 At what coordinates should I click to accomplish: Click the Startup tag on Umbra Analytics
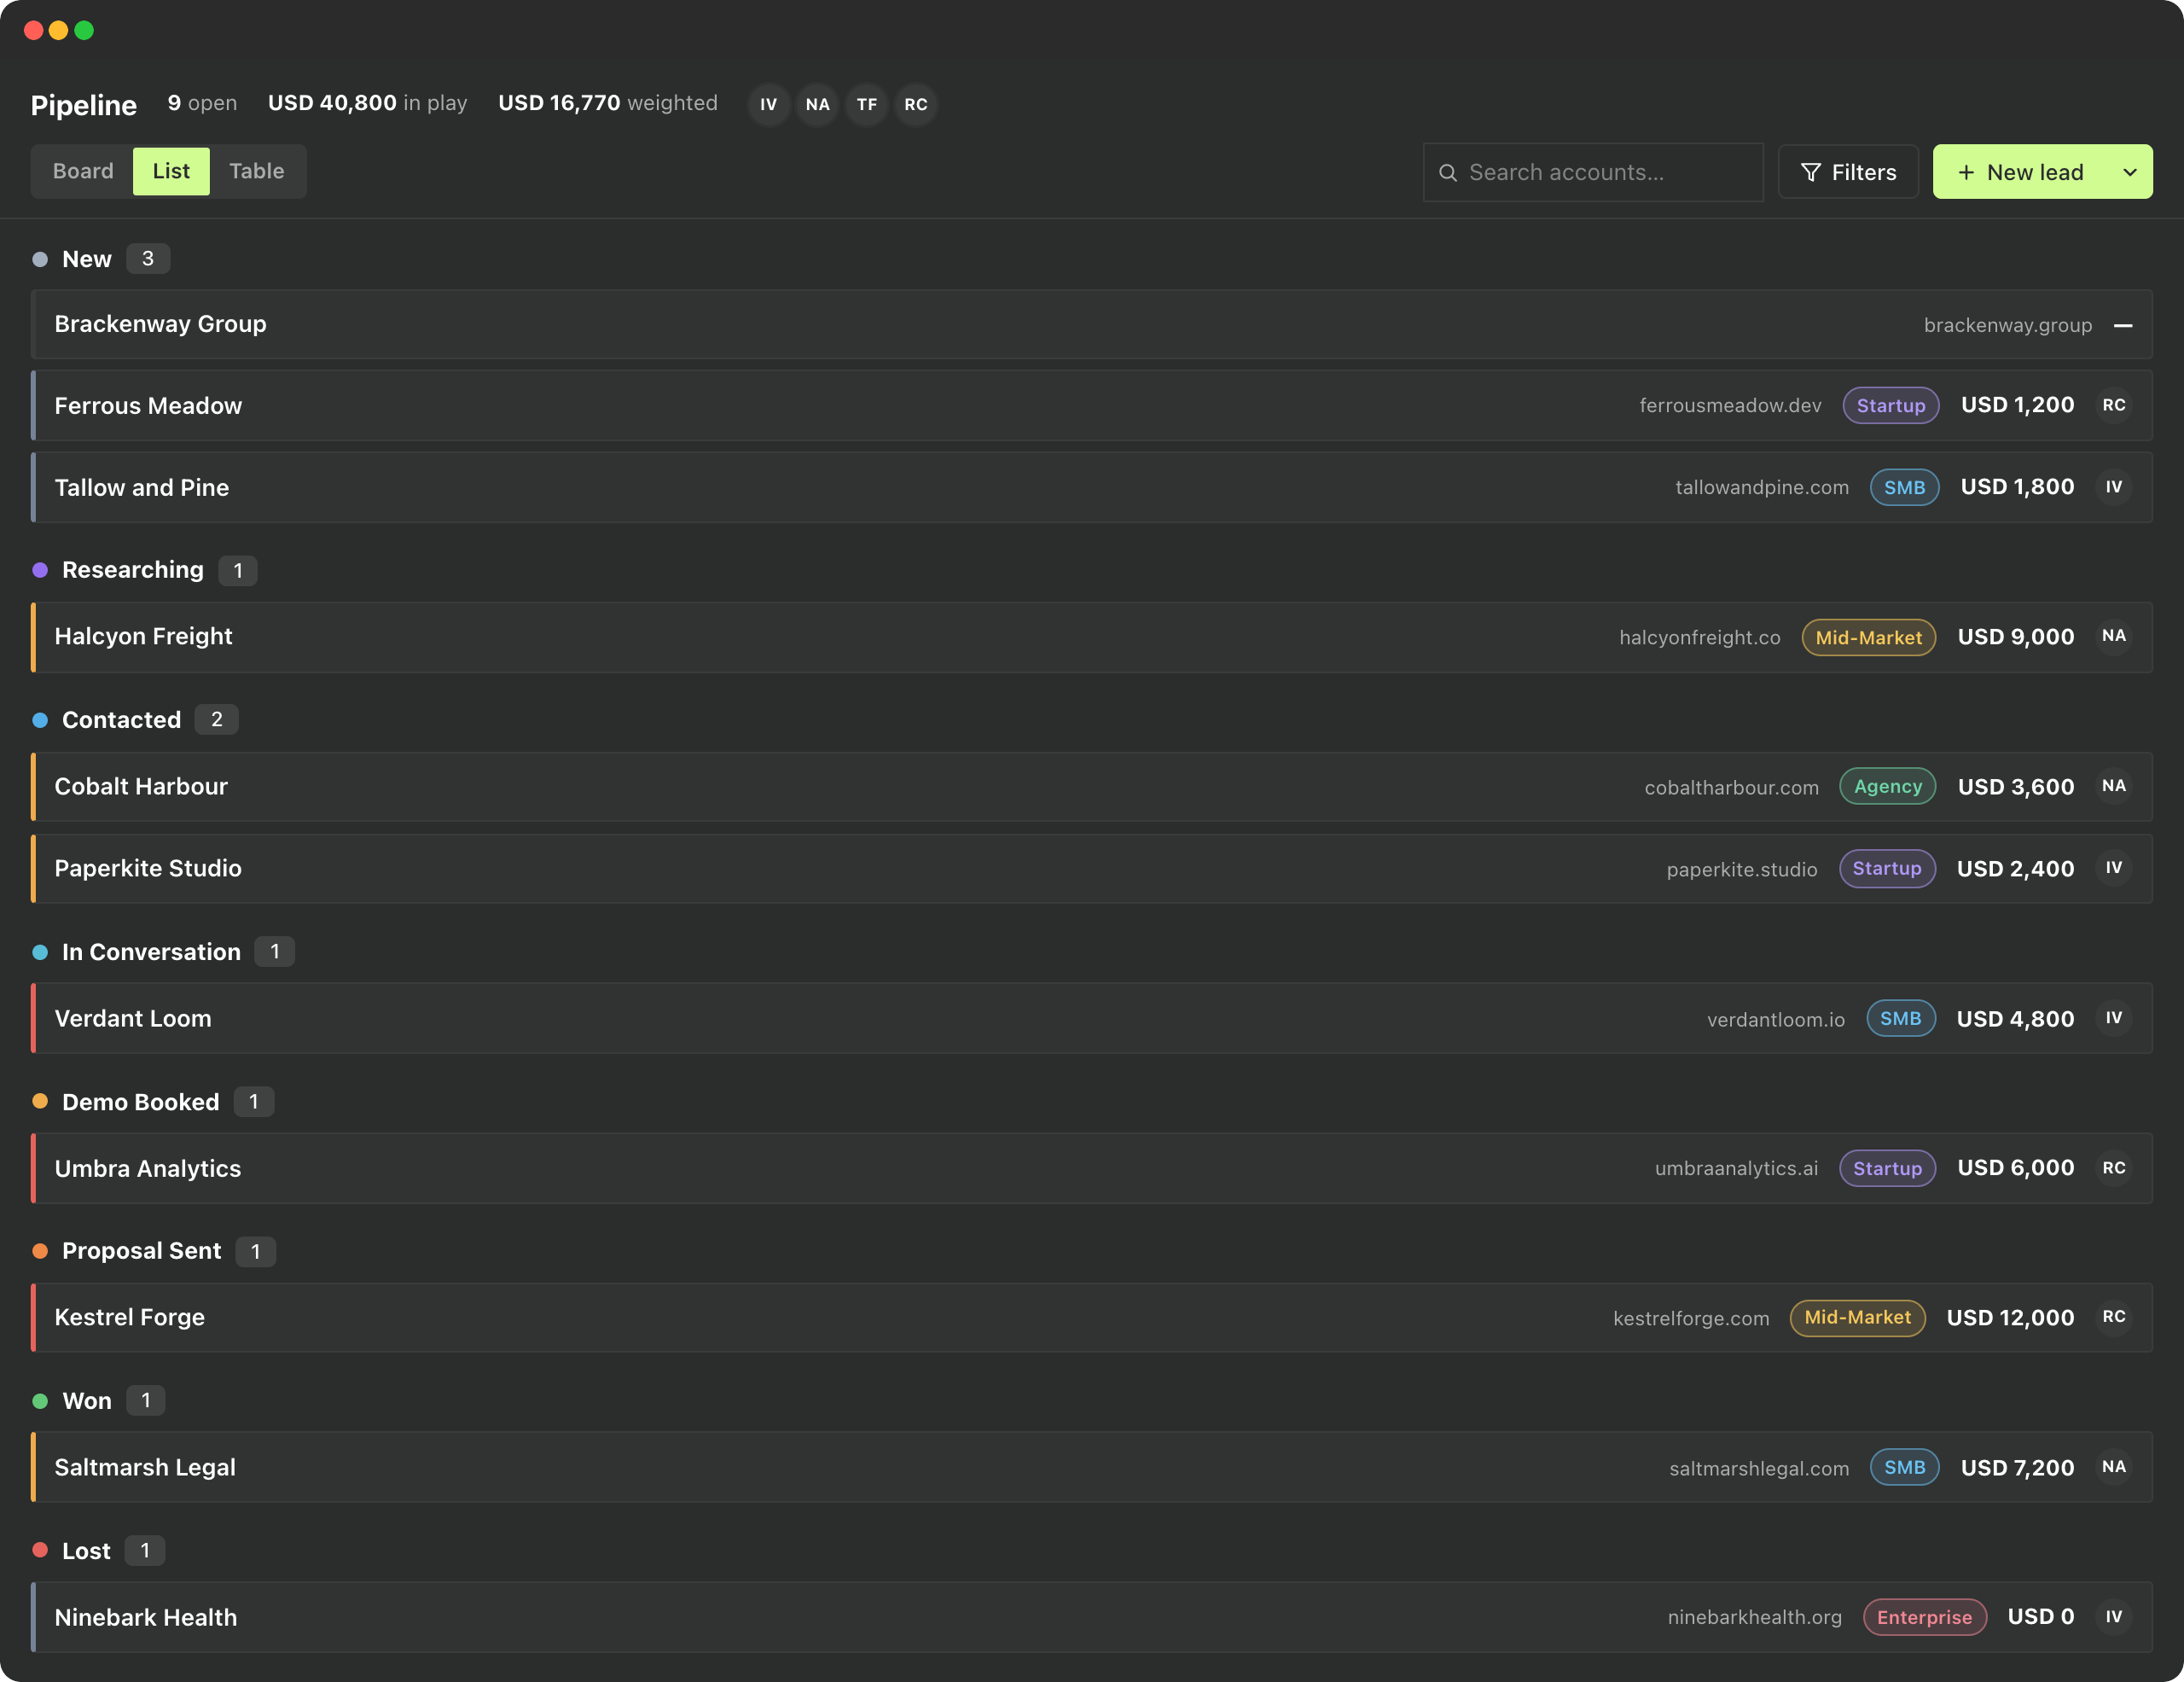coord(1887,1168)
